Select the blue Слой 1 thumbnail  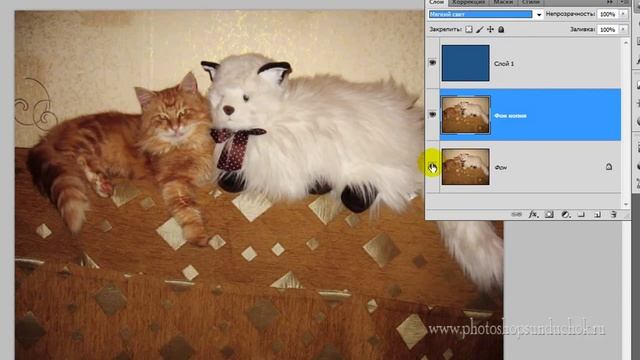click(x=465, y=63)
